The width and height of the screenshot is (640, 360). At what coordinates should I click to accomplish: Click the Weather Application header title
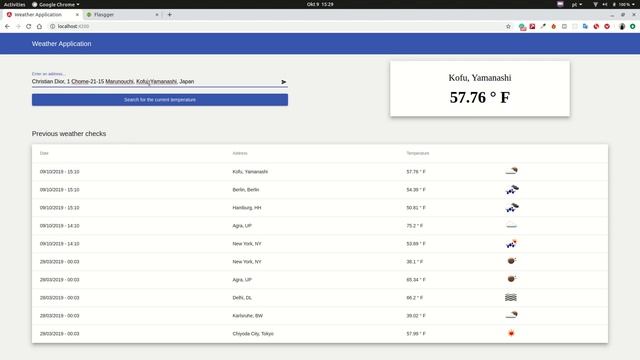coord(62,44)
